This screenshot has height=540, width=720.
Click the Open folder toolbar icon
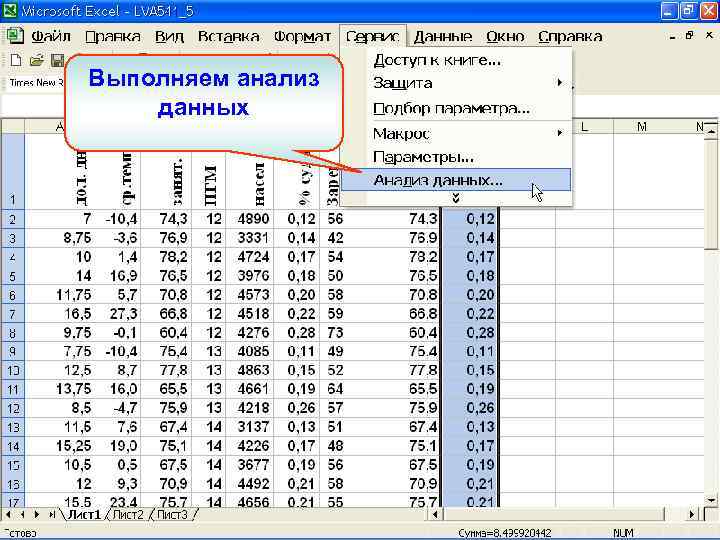pyautogui.click(x=37, y=60)
